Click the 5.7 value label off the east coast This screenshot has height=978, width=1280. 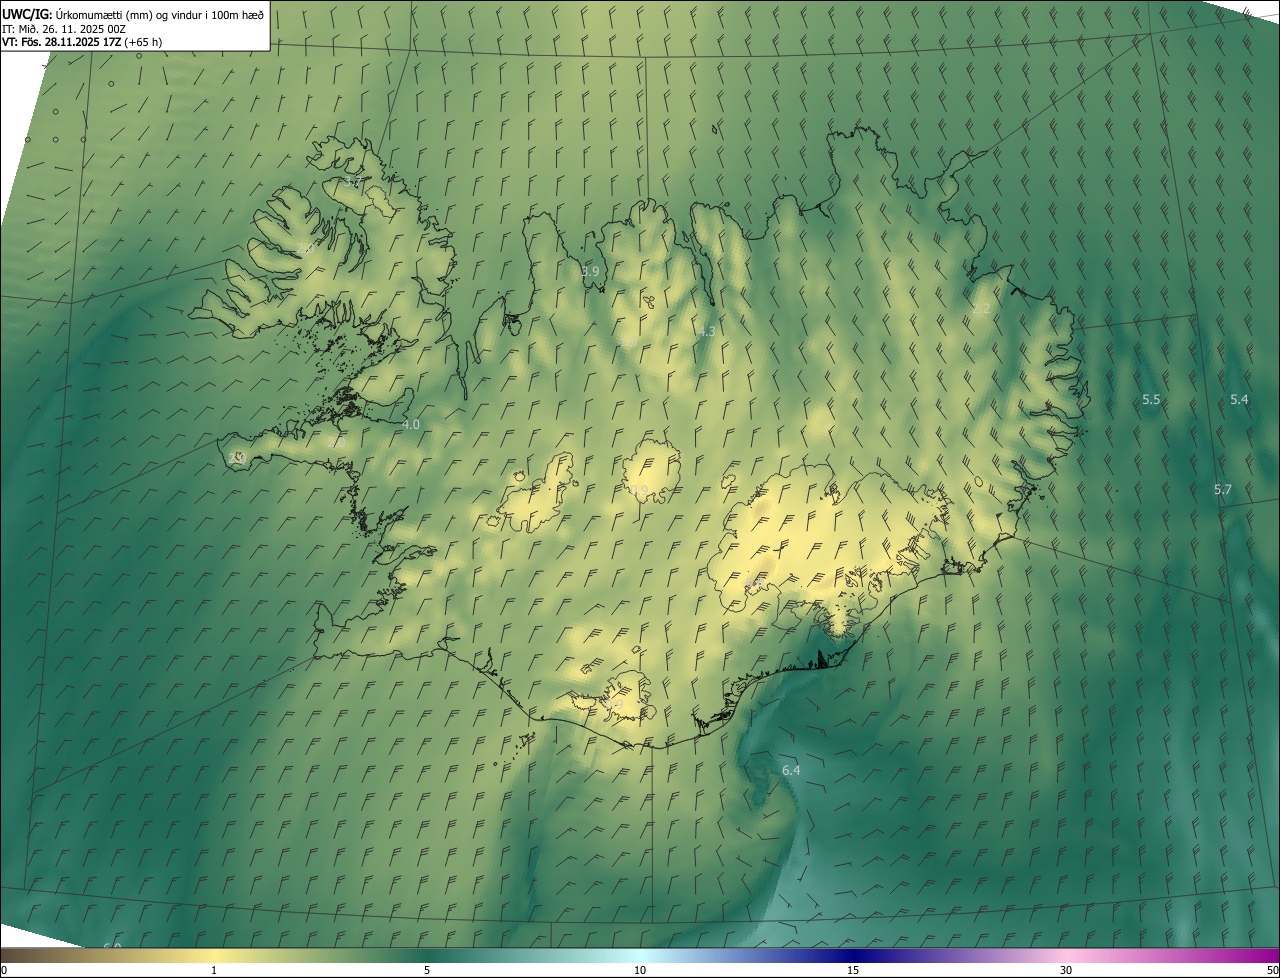tap(1223, 490)
